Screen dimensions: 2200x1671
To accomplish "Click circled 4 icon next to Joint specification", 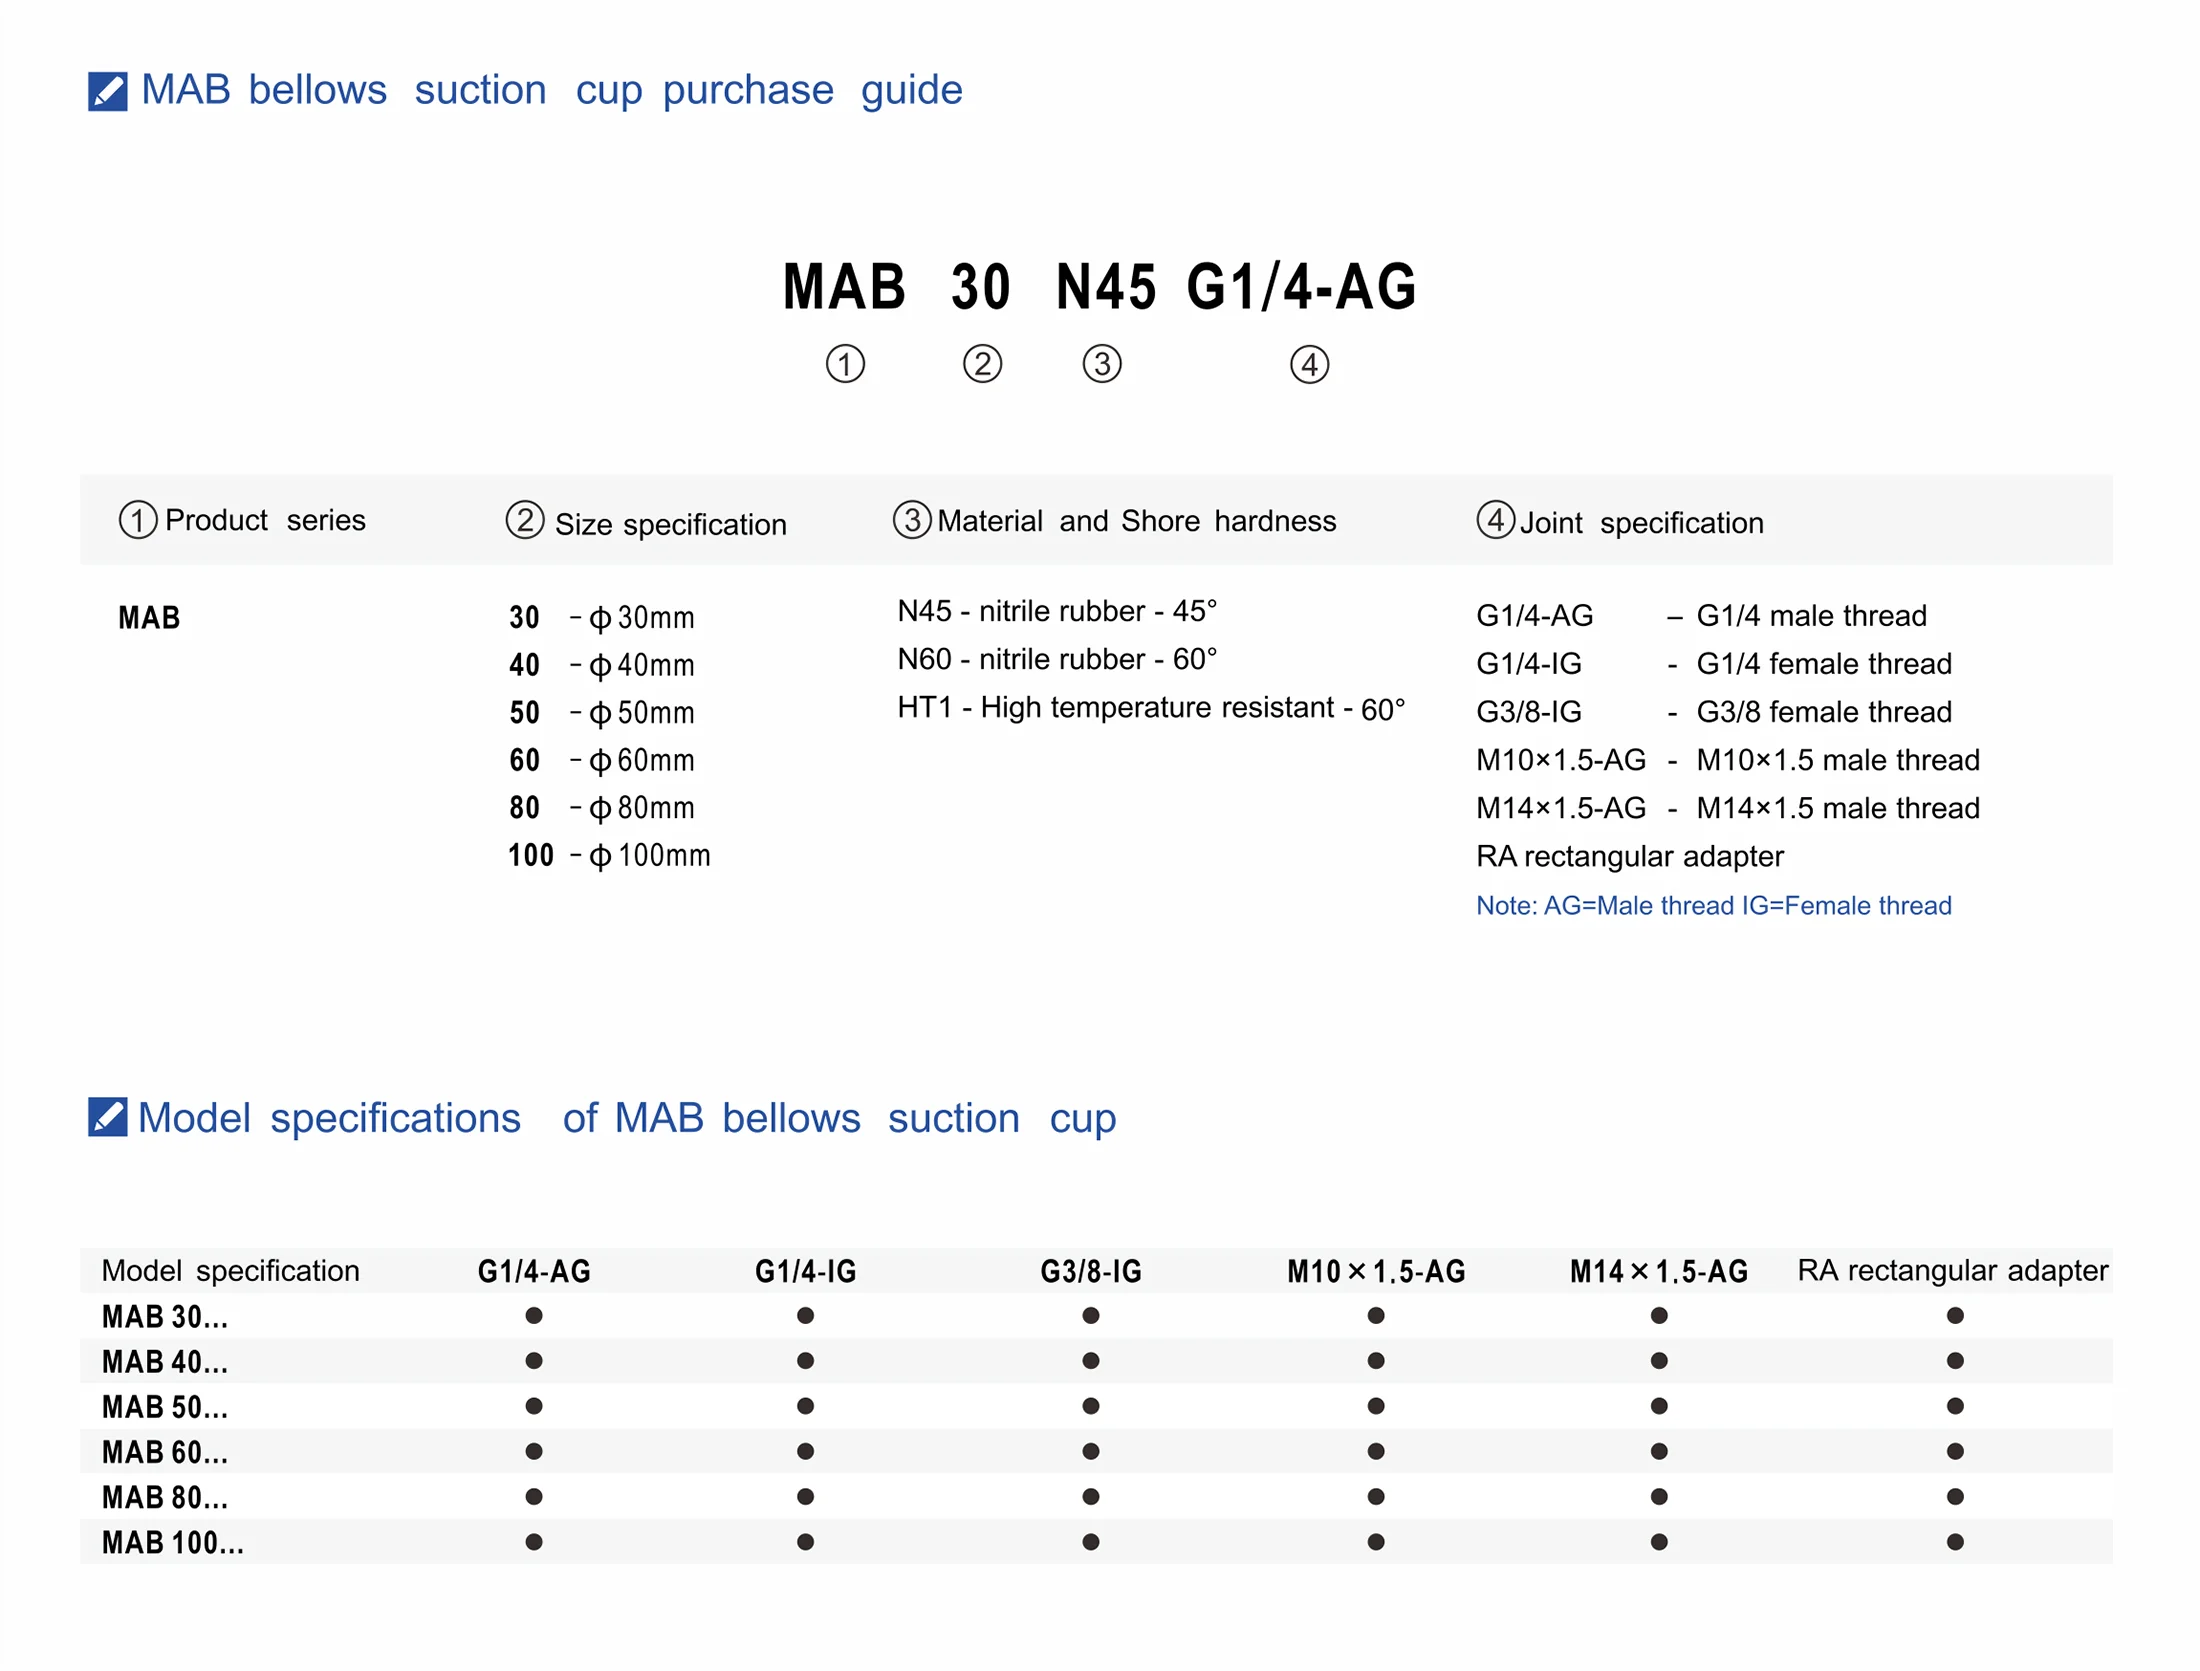I will 1495,520.
